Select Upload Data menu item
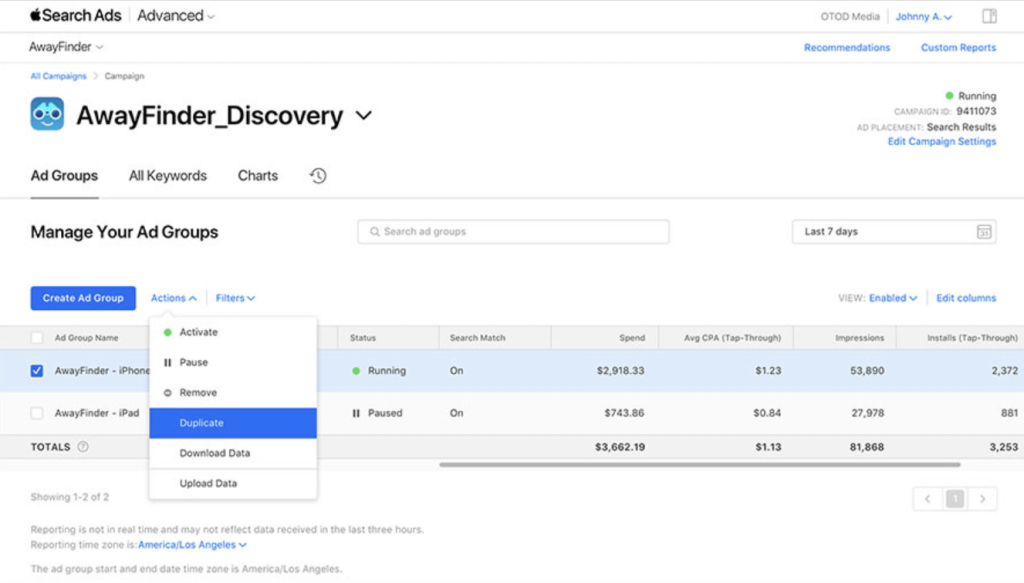1024x583 pixels. [x=233, y=484]
